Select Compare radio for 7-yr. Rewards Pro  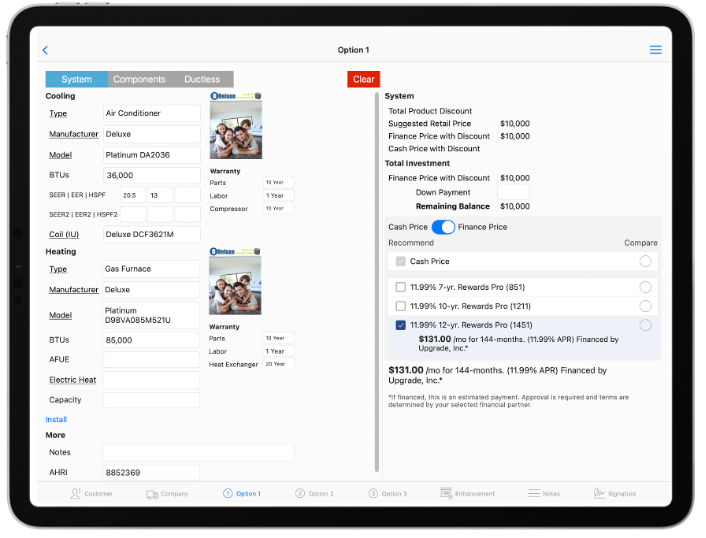click(645, 287)
